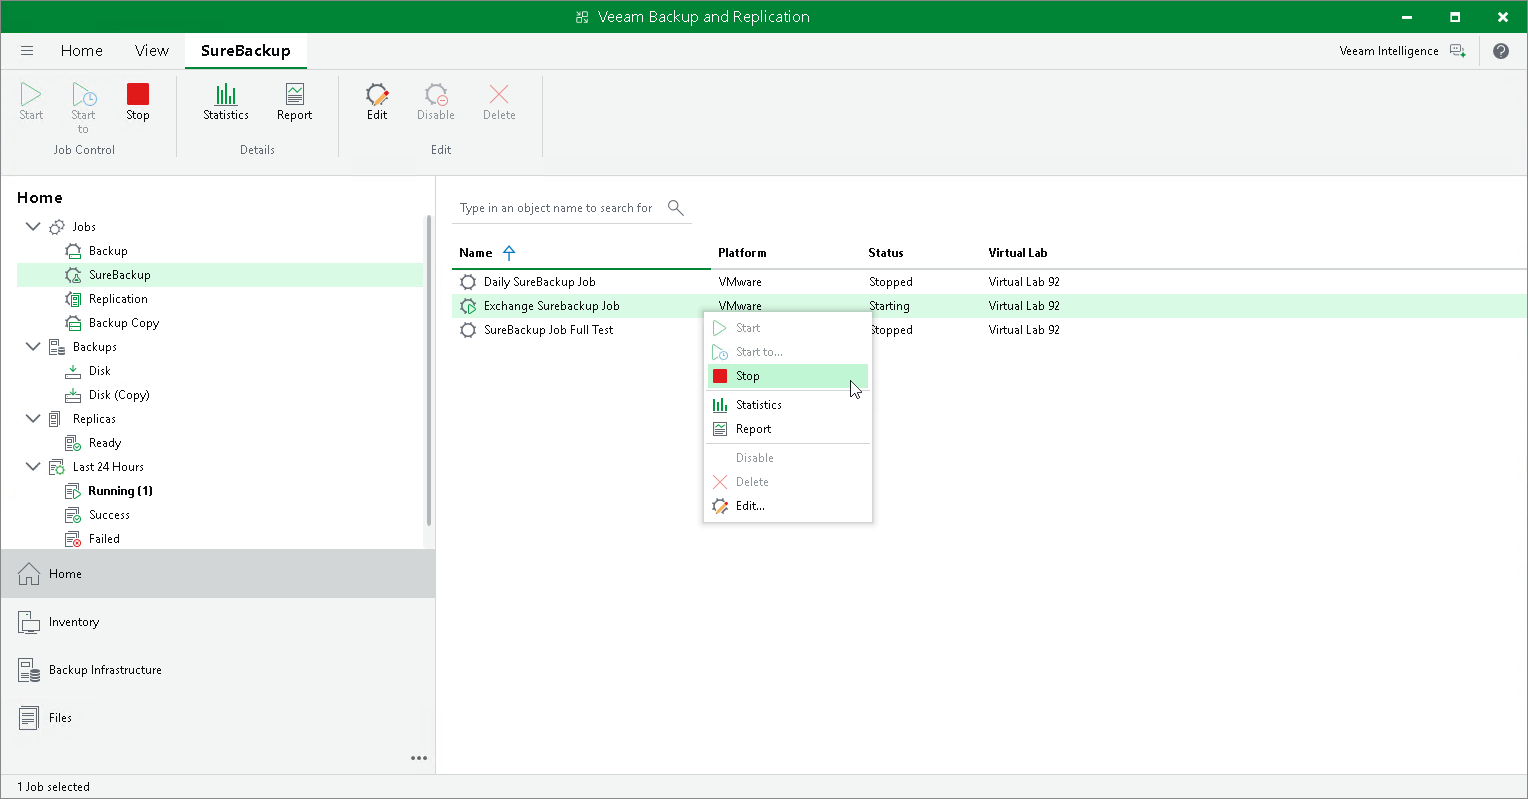The image size is (1528, 799).
Task: Select Disk under Backups
Action: click(100, 371)
